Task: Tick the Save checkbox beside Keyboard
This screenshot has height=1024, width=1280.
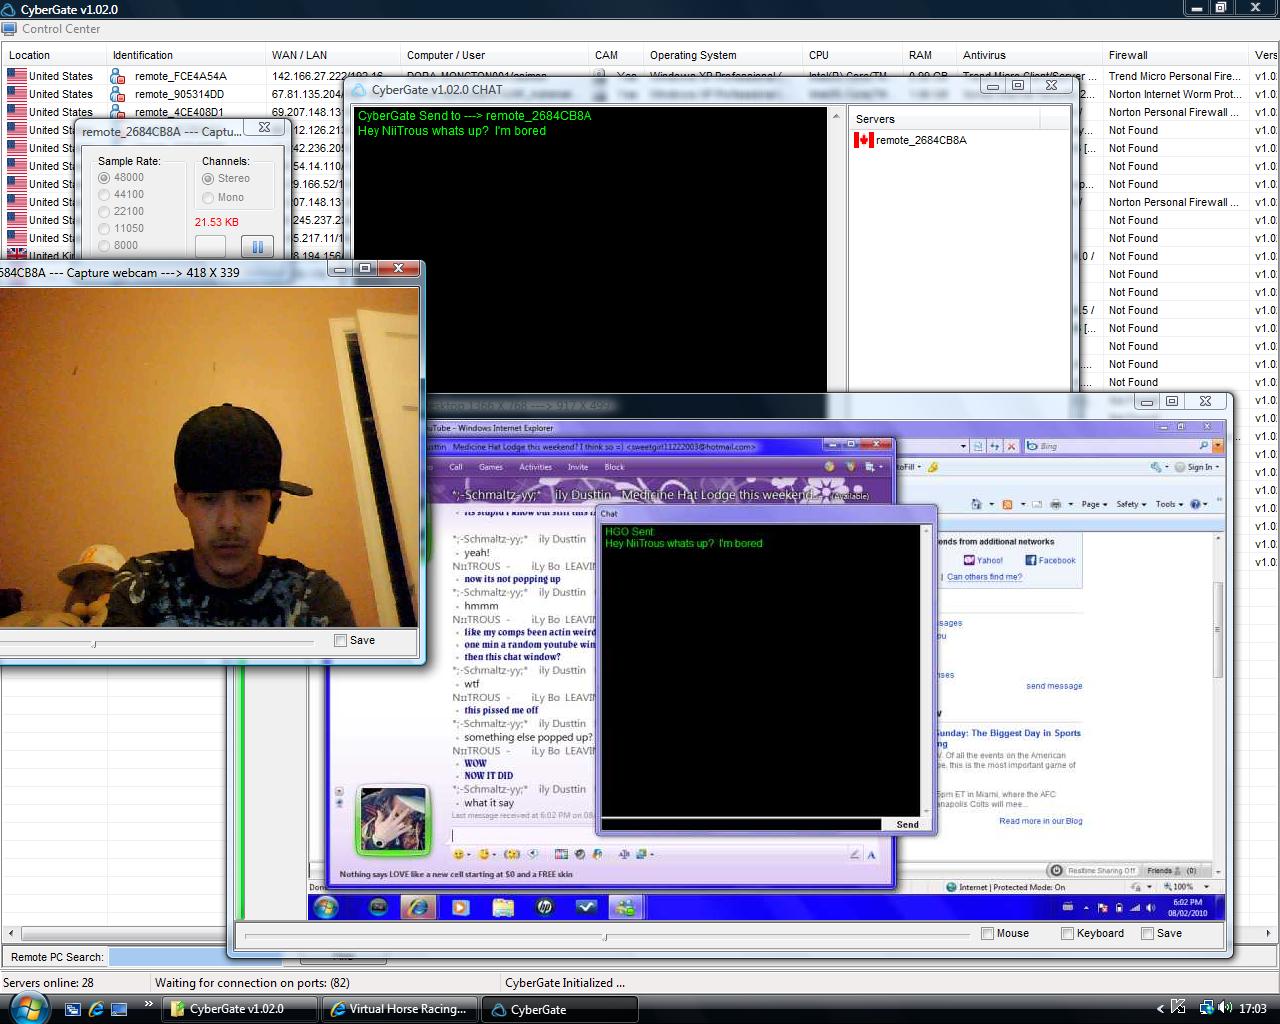Action: click(1147, 933)
